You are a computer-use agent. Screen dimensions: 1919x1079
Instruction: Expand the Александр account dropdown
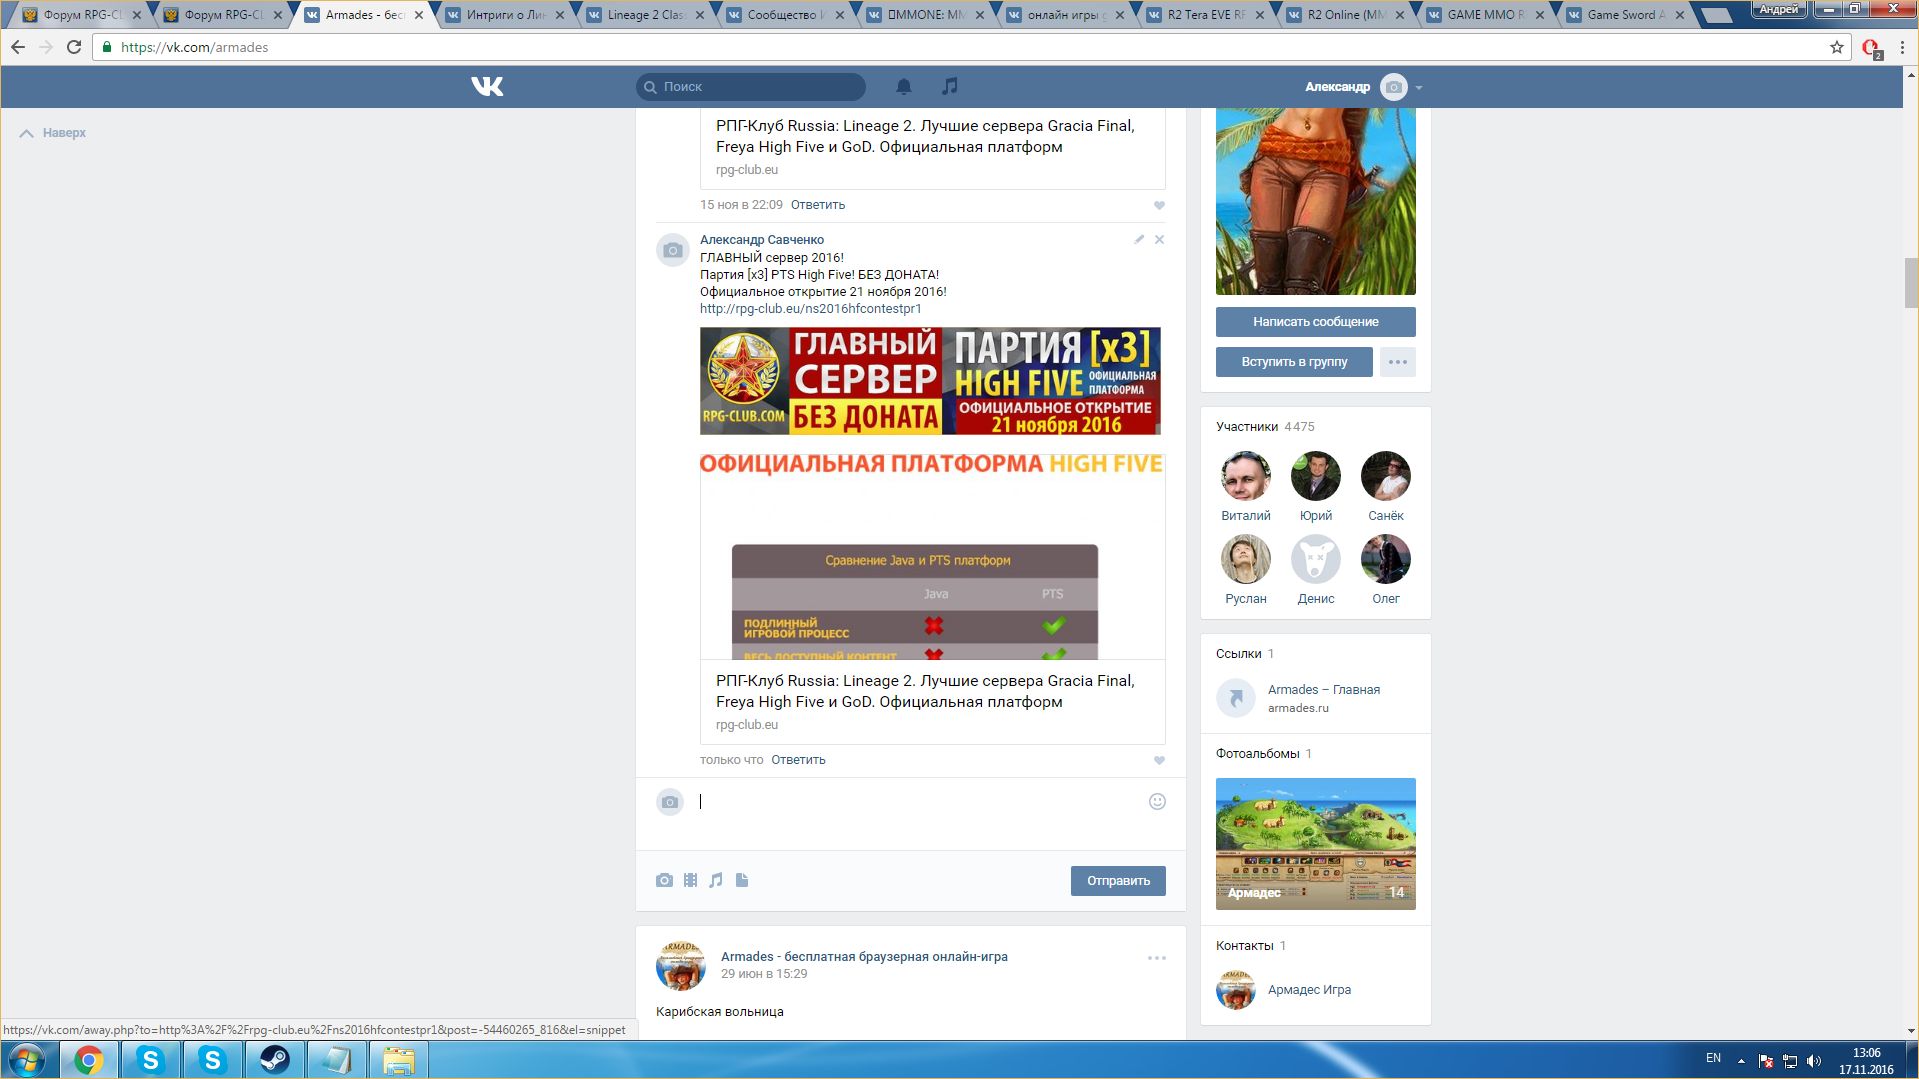click(x=1418, y=88)
